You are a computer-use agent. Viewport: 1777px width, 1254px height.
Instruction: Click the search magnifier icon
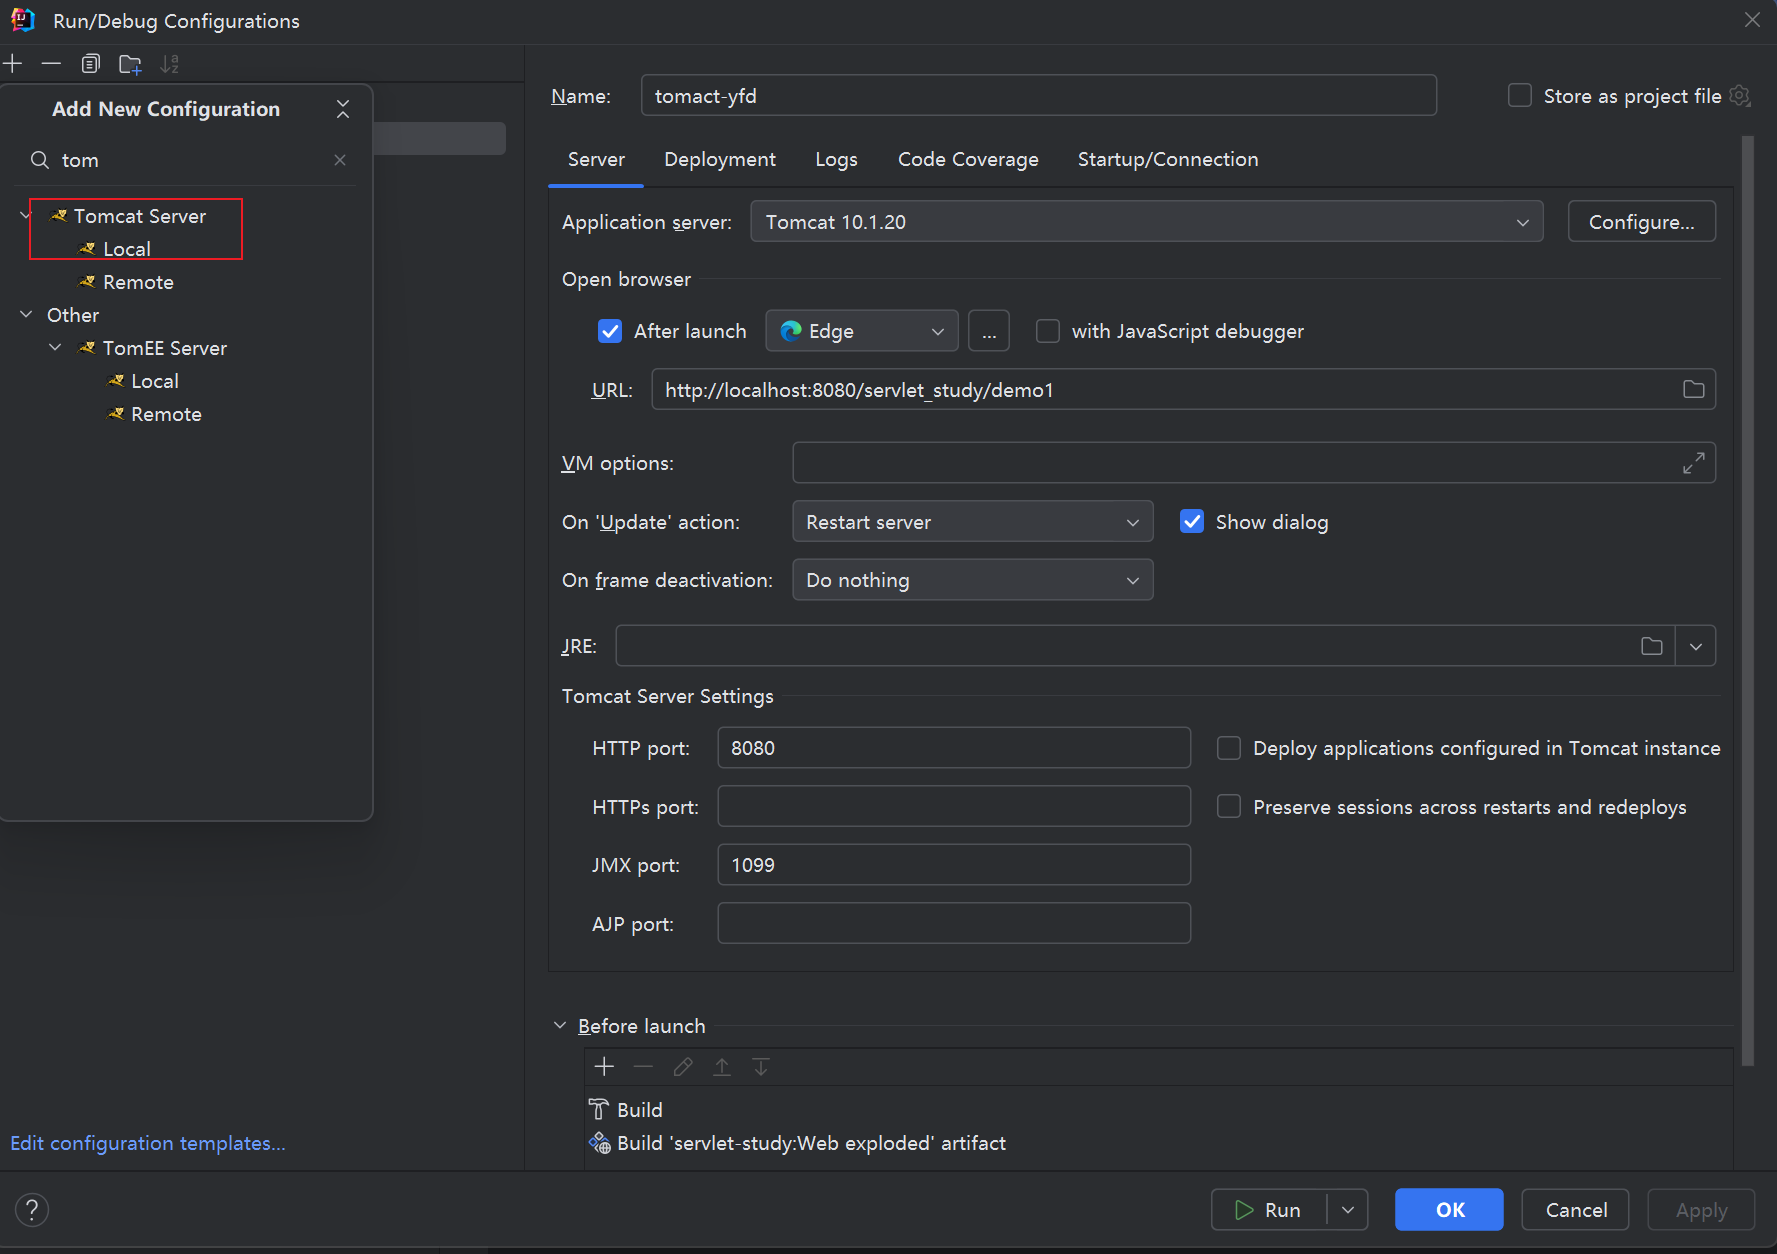click(40, 160)
